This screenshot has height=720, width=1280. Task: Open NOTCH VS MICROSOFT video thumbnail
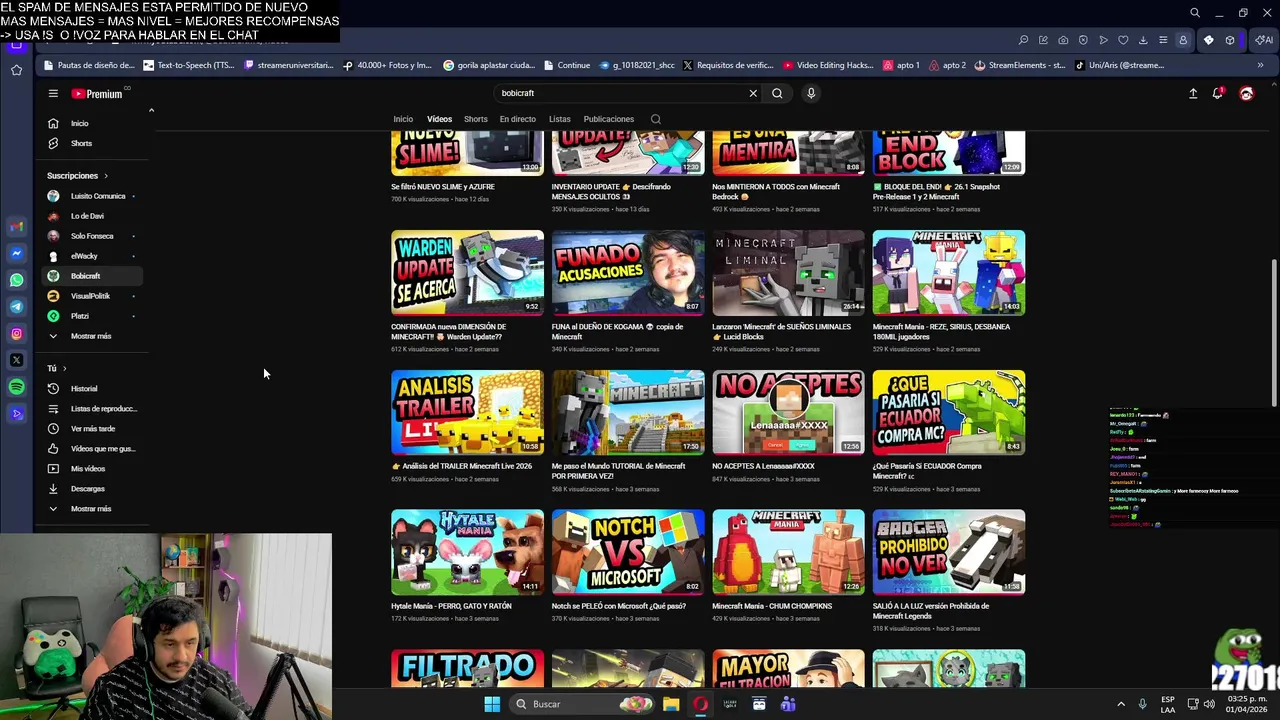pyautogui.click(x=628, y=552)
